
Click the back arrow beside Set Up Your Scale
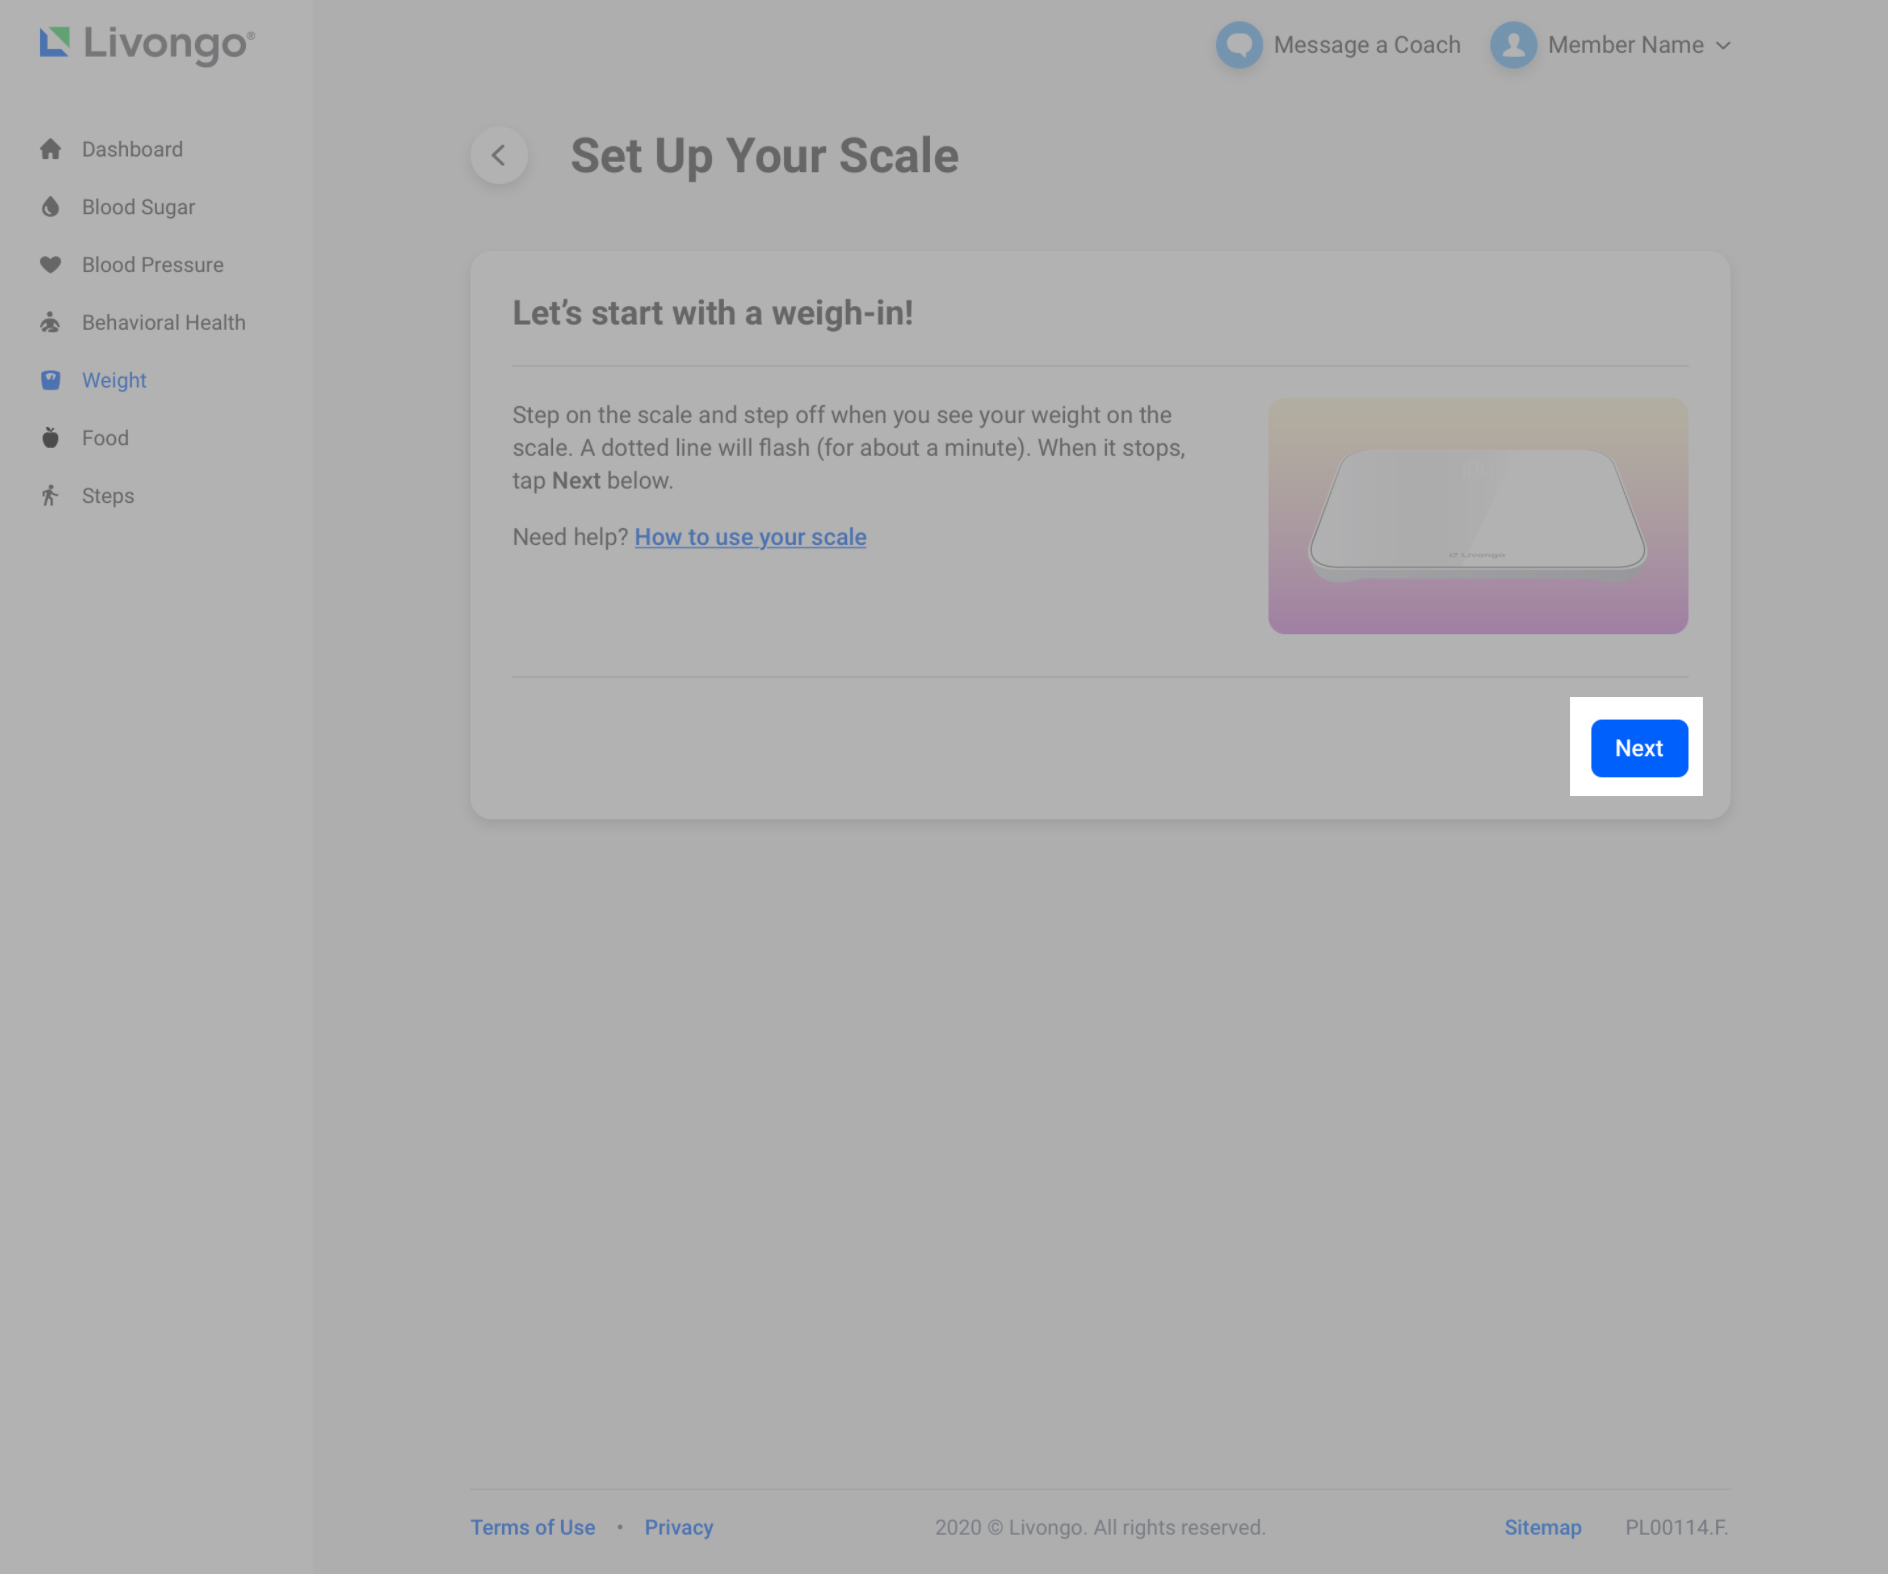[x=498, y=155]
